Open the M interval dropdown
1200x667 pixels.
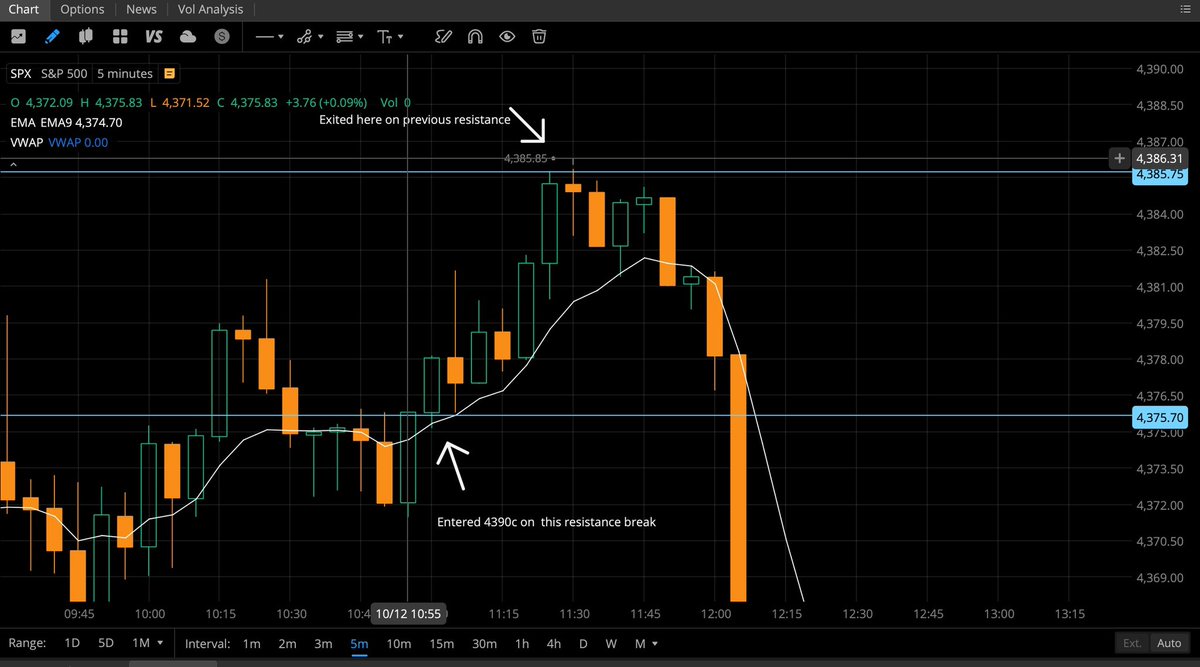pos(646,643)
